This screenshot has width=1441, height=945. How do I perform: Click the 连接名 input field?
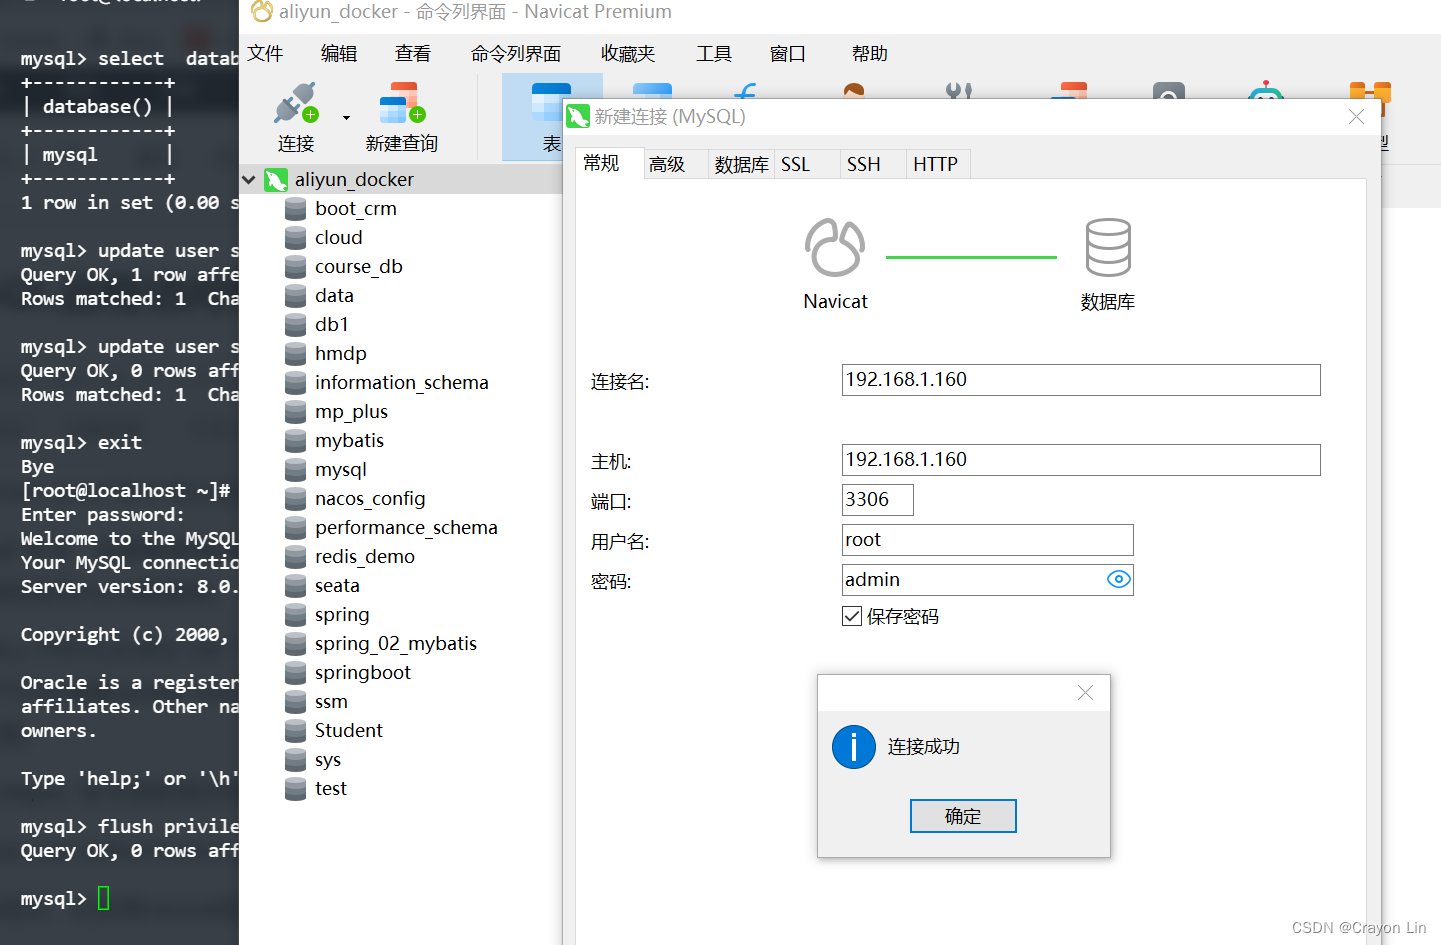pos(1081,380)
